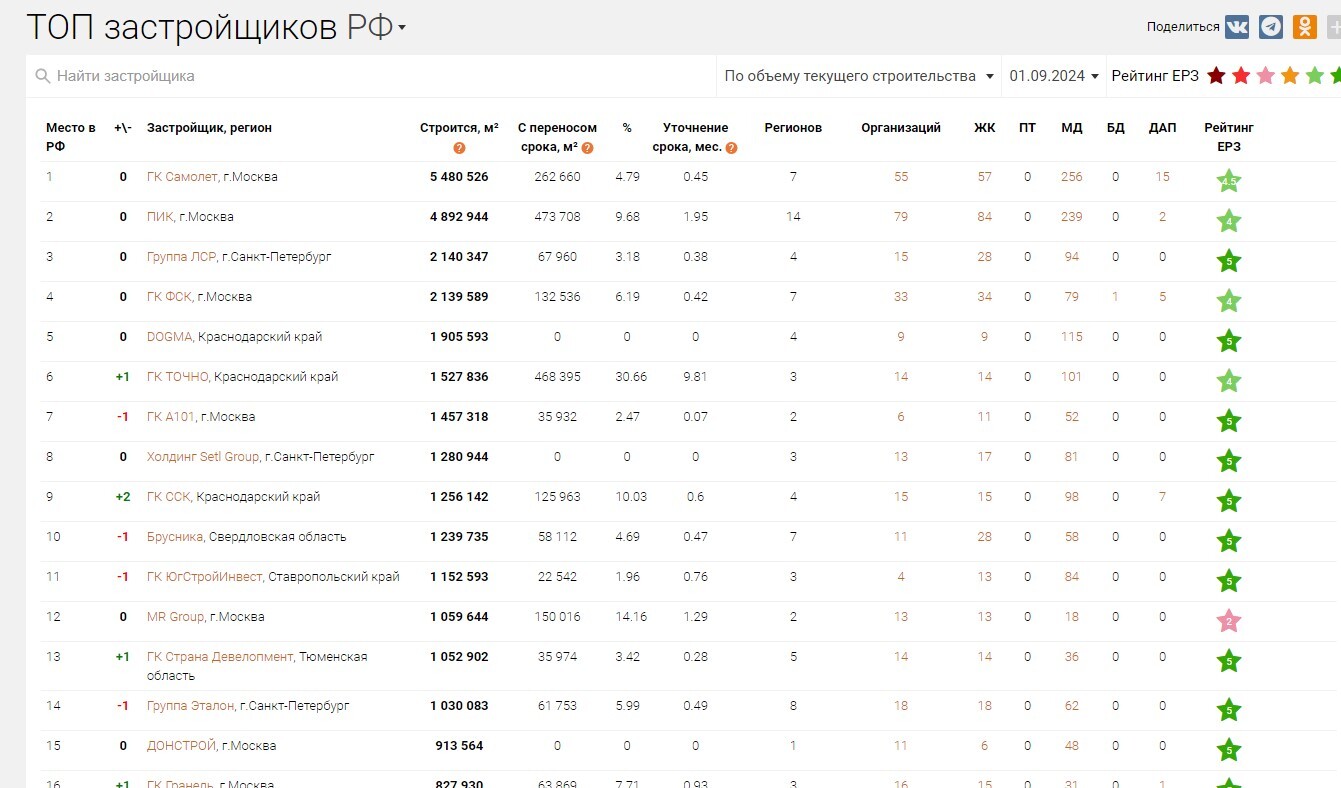The image size is (1341, 788).
Task: Select the value 5 480 526 for ГК Самолет
Action: [459, 177]
